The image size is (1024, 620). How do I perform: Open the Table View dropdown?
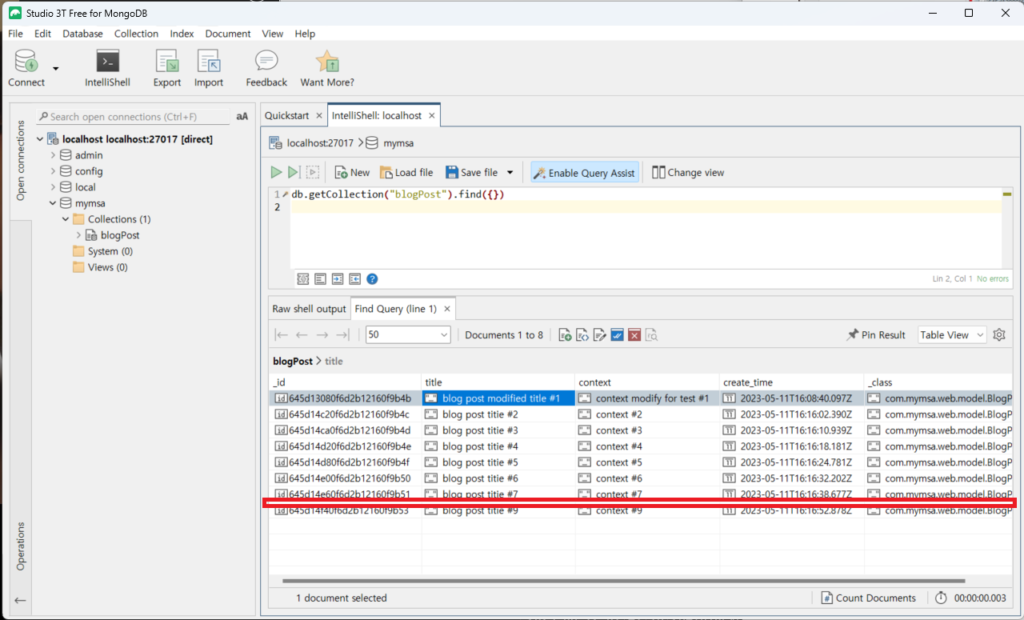(x=952, y=335)
